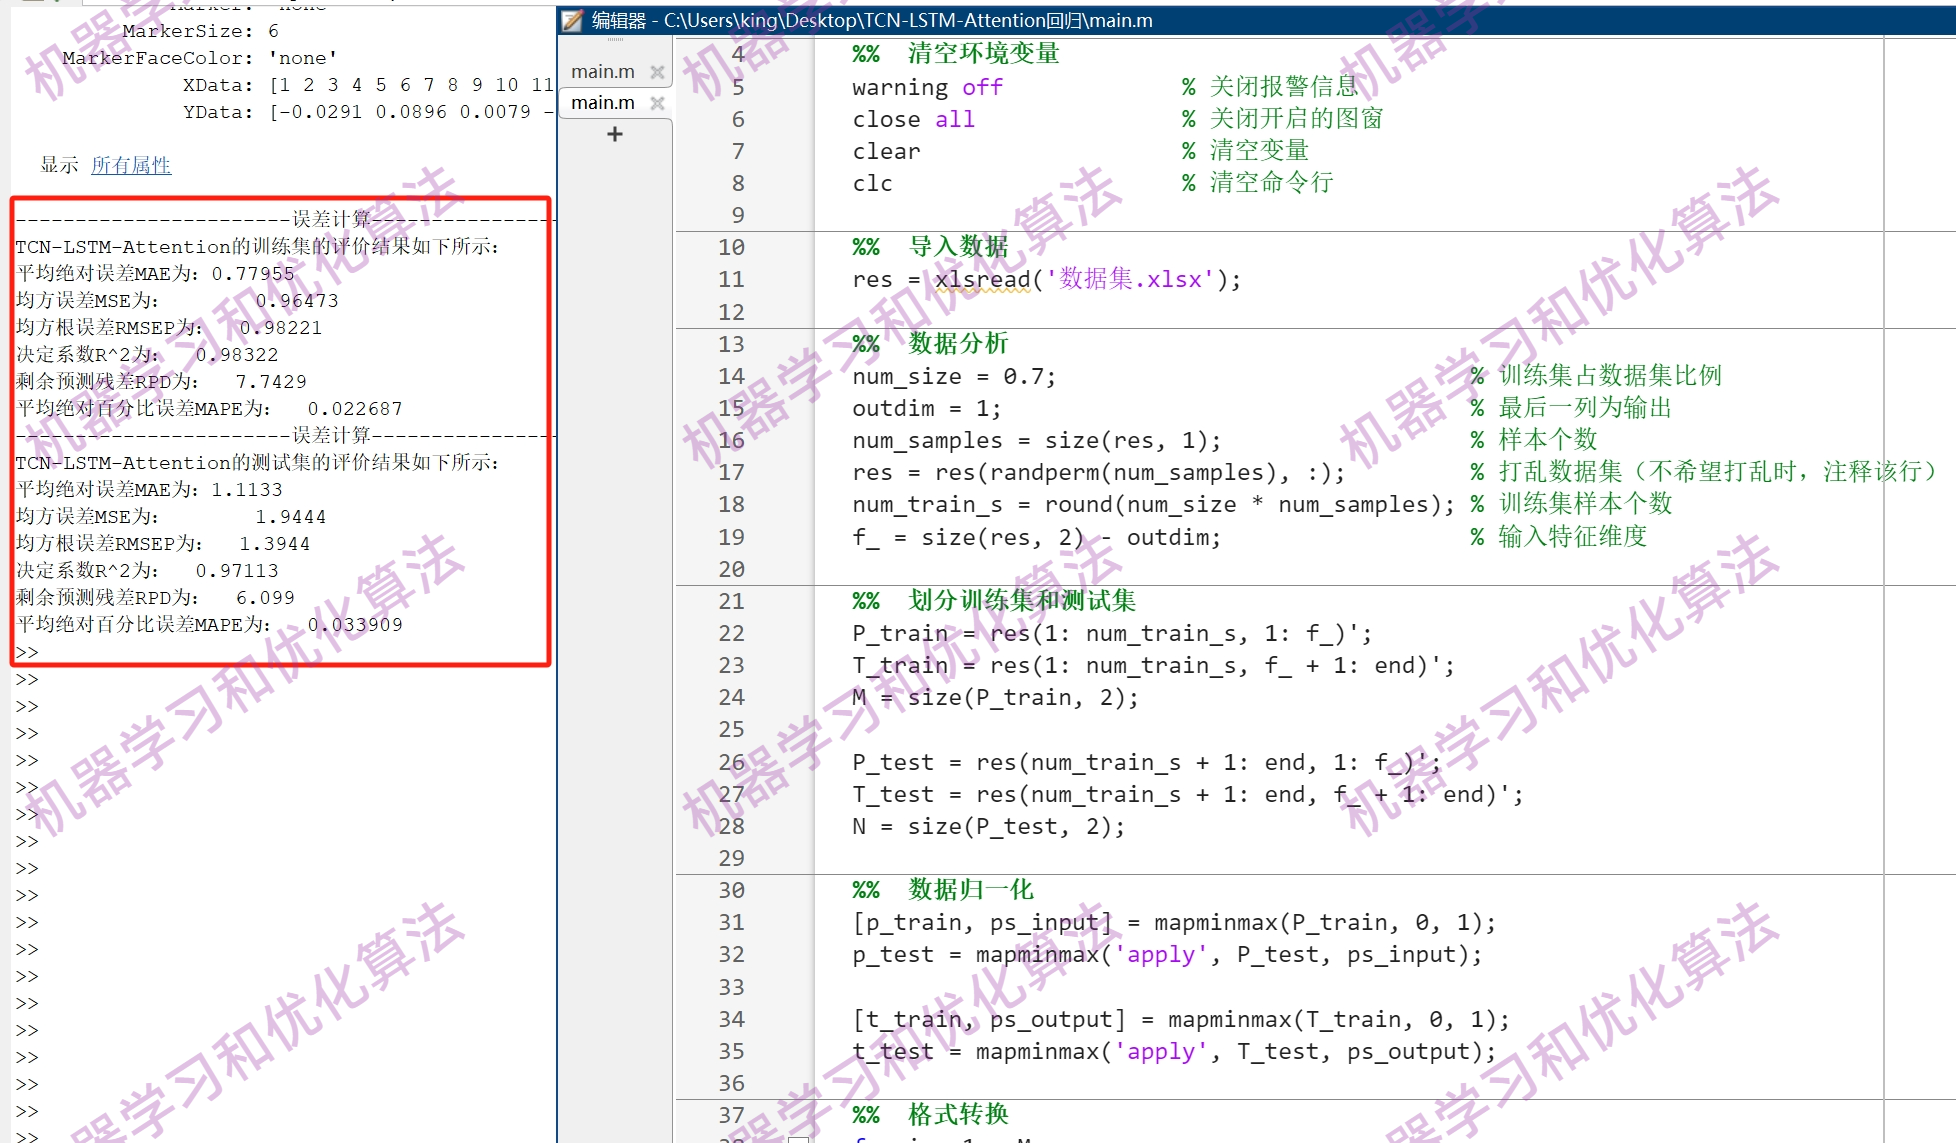Click the editor pencil icon in title bar
This screenshot has width=1956, height=1143.
[572, 20]
